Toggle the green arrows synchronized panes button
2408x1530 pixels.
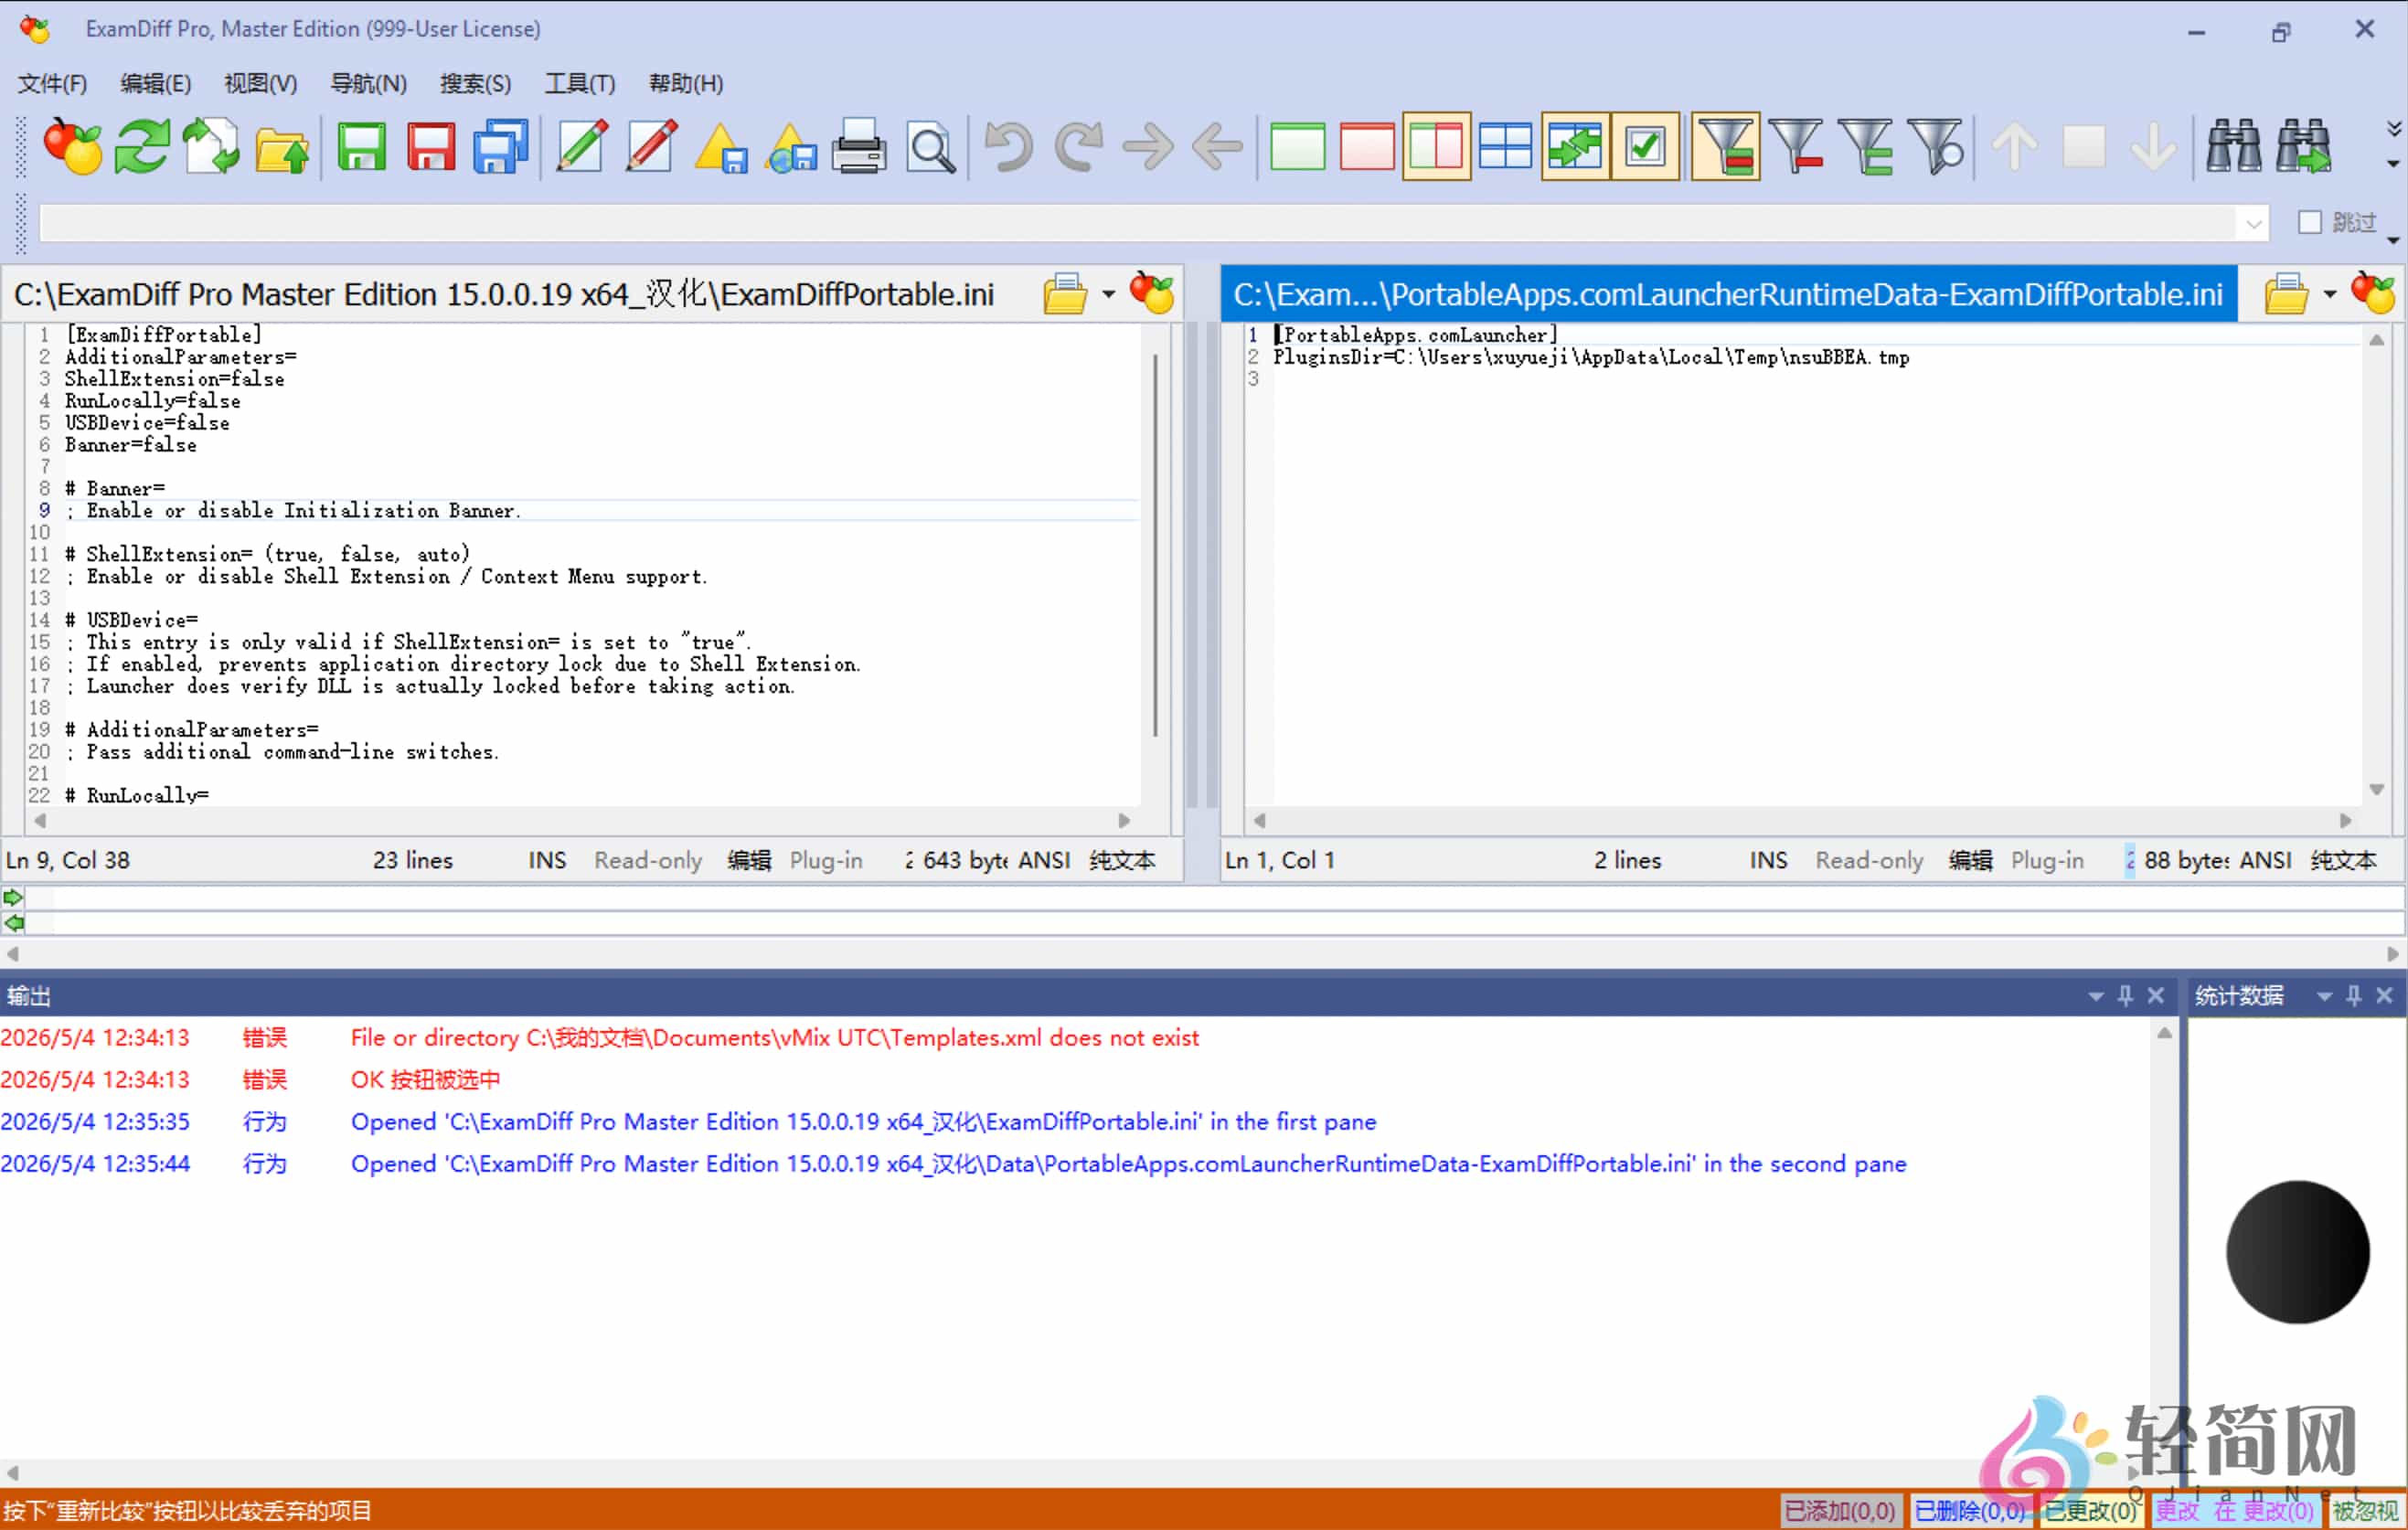point(1575,147)
